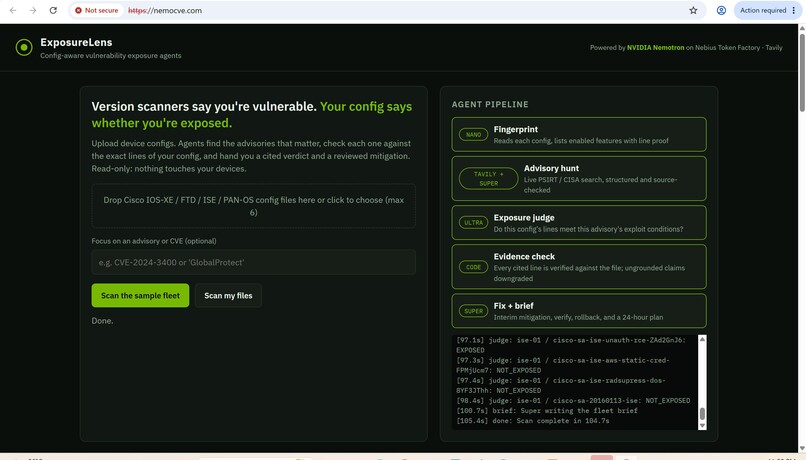
Task: Click the browser forward arrow
Action: coord(33,10)
